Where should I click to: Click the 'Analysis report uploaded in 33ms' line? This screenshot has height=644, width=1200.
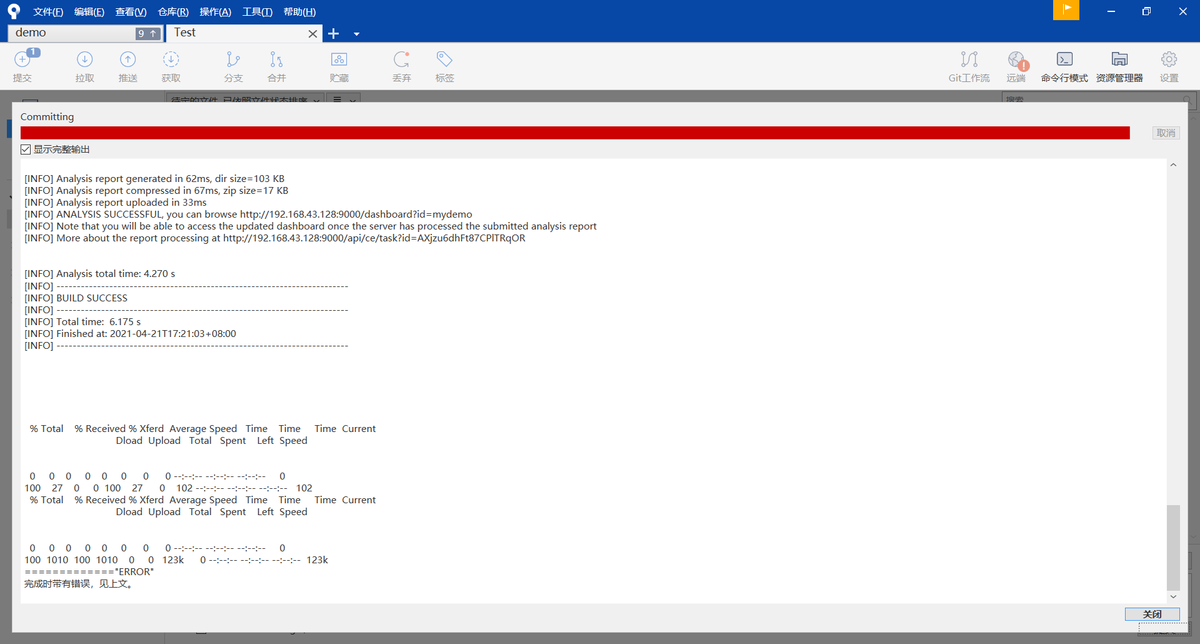pos(115,202)
